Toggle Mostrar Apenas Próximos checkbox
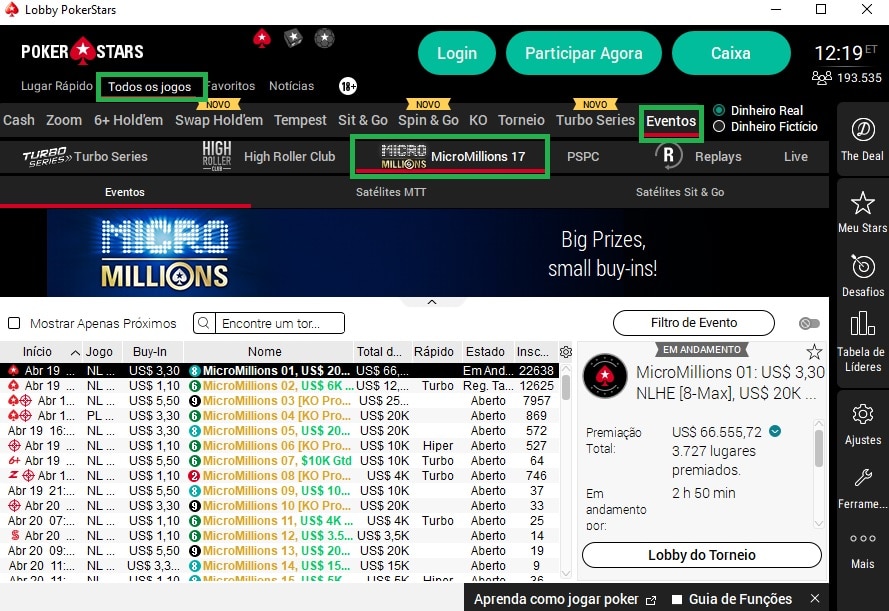The image size is (889, 611). [14, 323]
